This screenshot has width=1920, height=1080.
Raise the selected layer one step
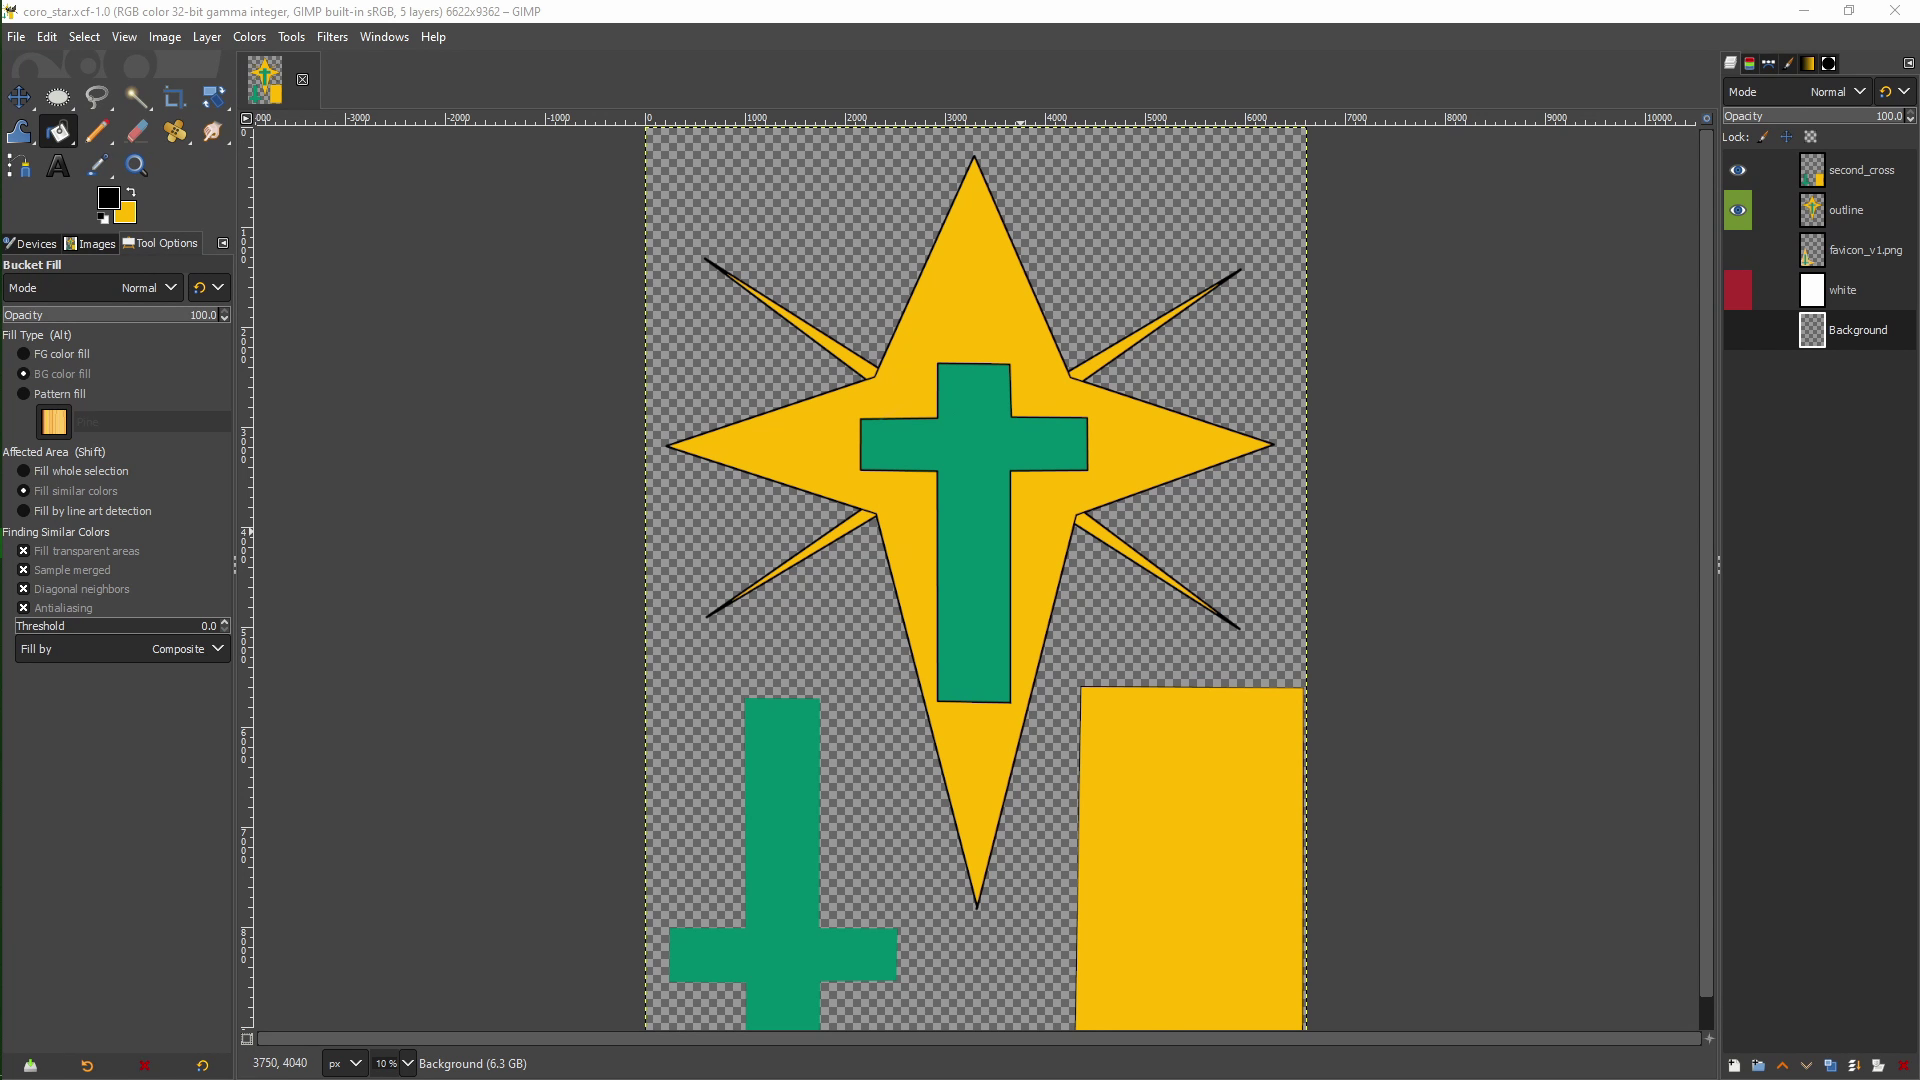pos(1782,1066)
